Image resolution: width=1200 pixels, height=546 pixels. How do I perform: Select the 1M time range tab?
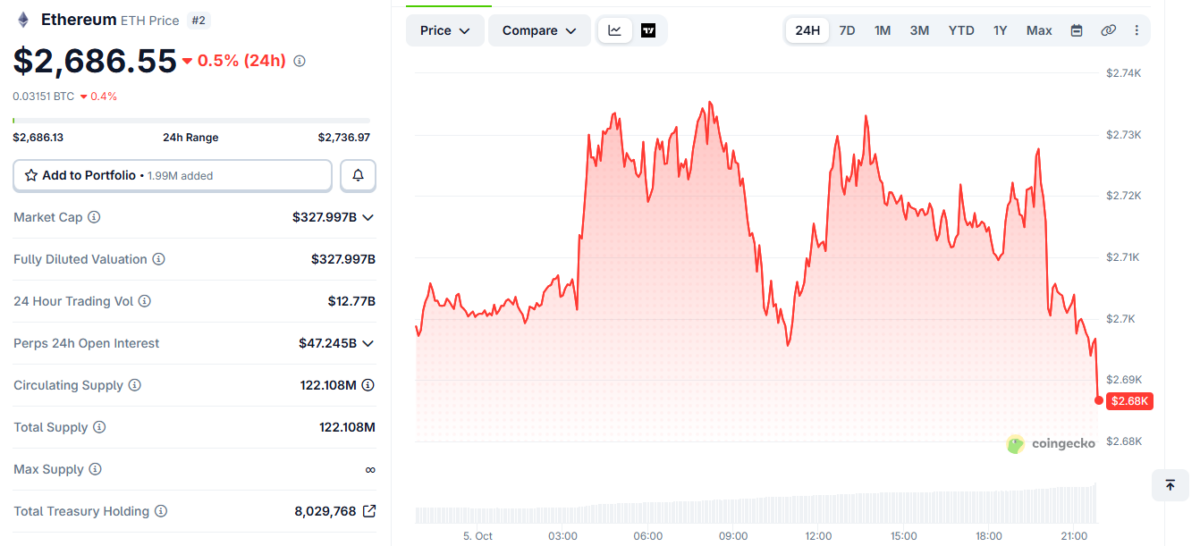[x=882, y=30]
